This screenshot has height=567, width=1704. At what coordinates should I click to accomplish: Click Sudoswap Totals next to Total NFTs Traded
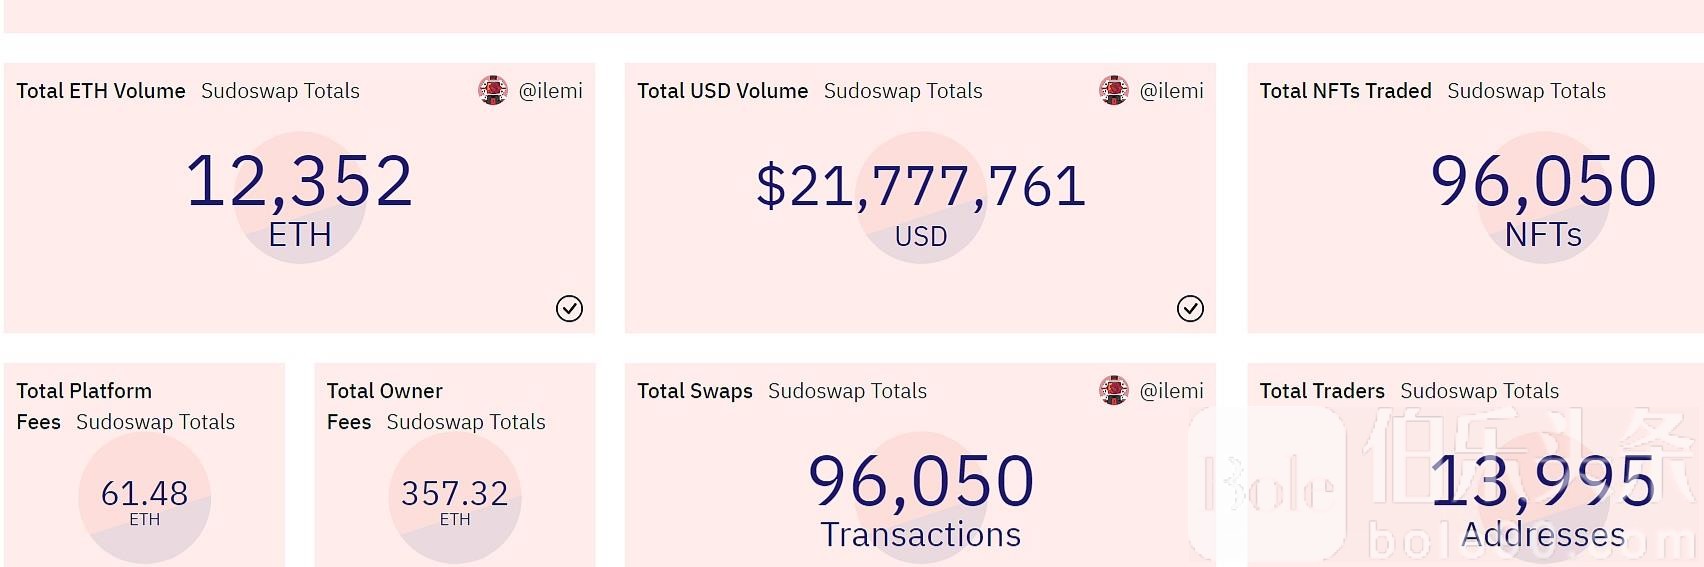(x=1526, y=91)
